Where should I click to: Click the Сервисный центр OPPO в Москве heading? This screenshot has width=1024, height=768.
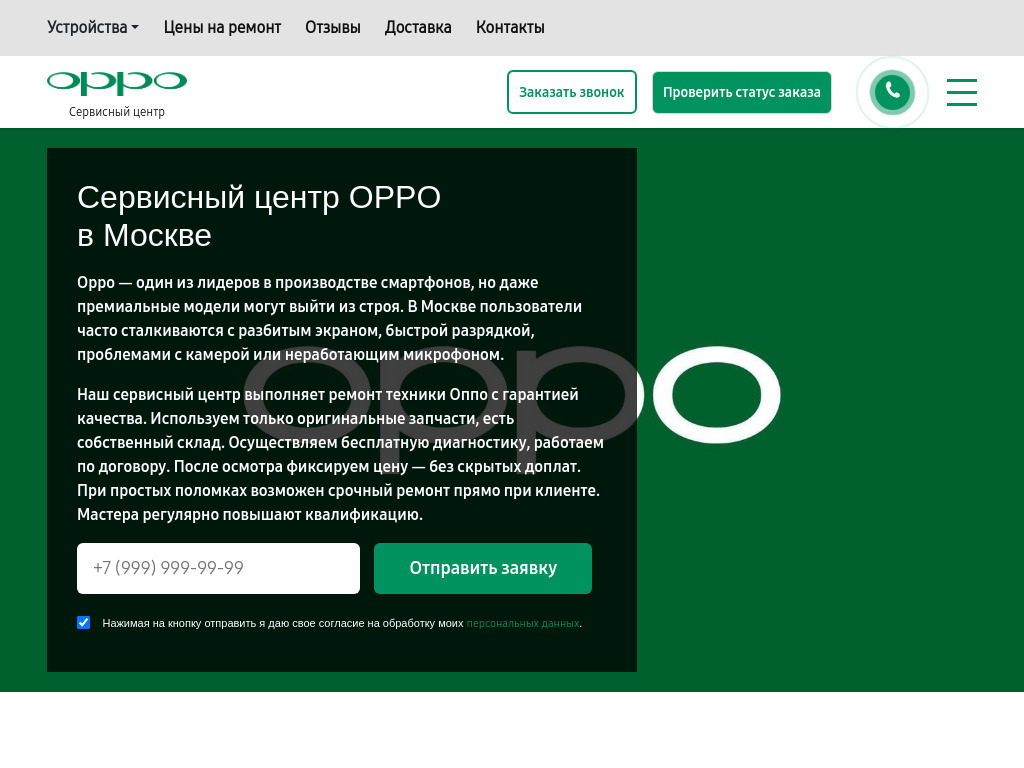coord(259,216)
